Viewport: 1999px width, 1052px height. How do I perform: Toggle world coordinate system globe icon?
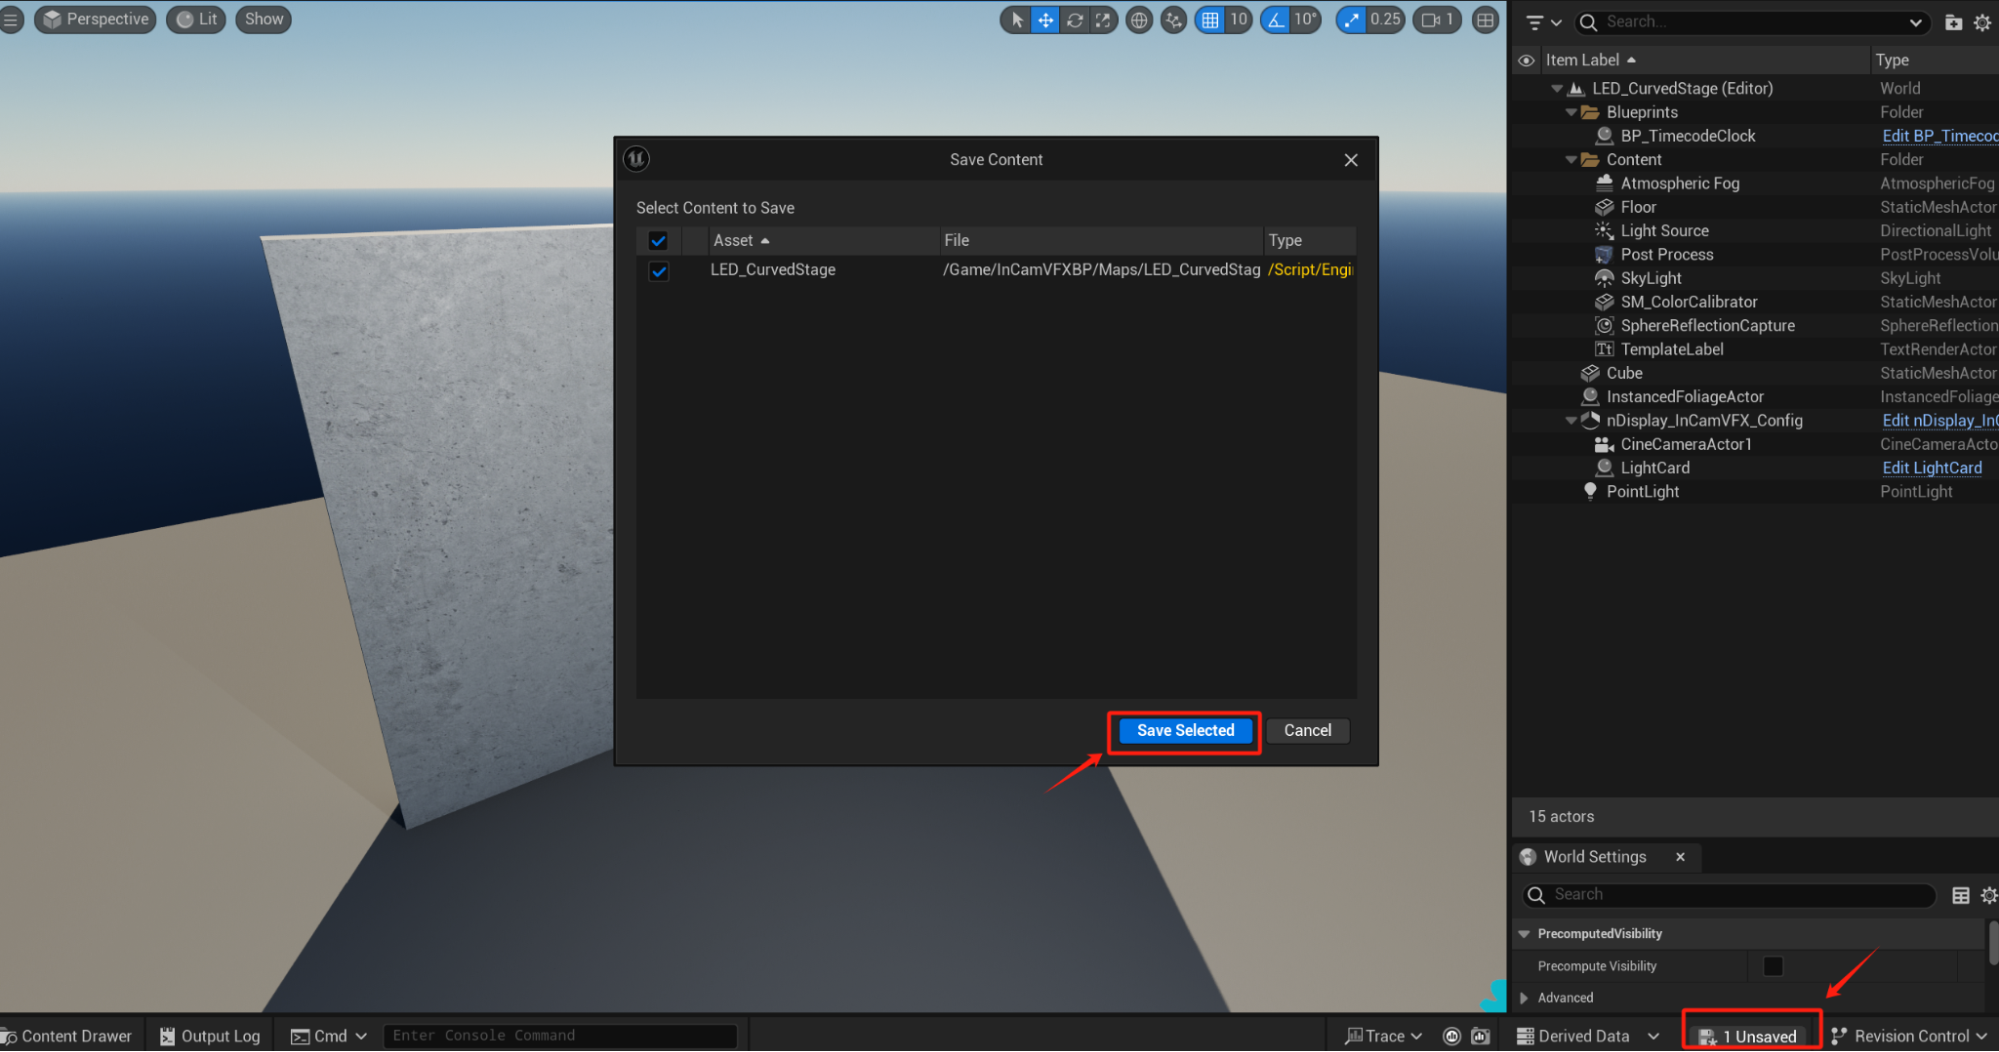[1139, 20]
